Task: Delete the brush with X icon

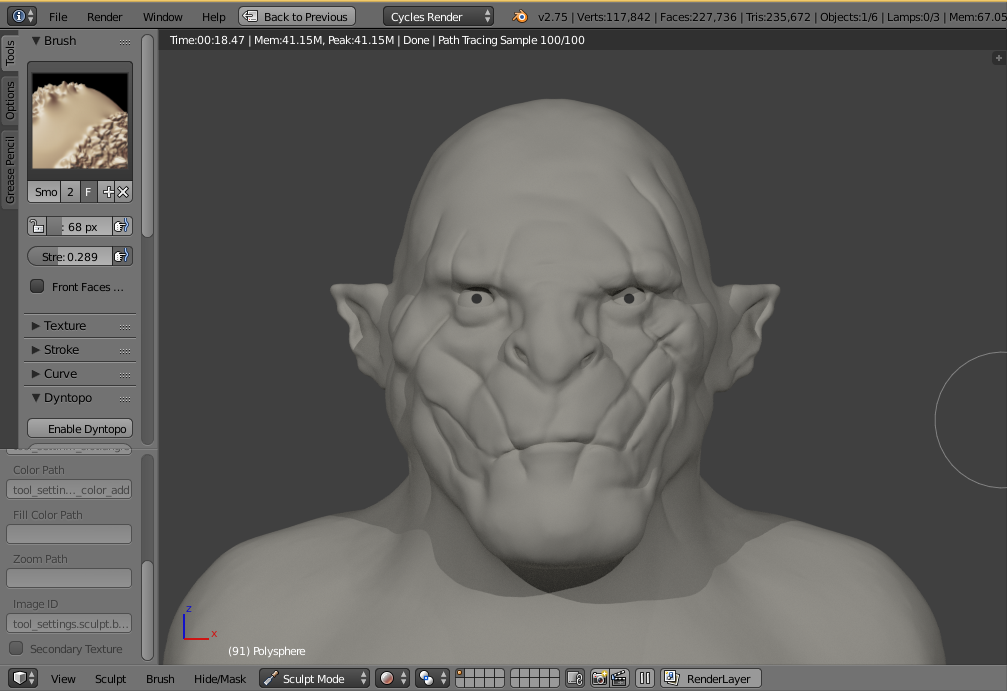Action: (x=123, y=192)
